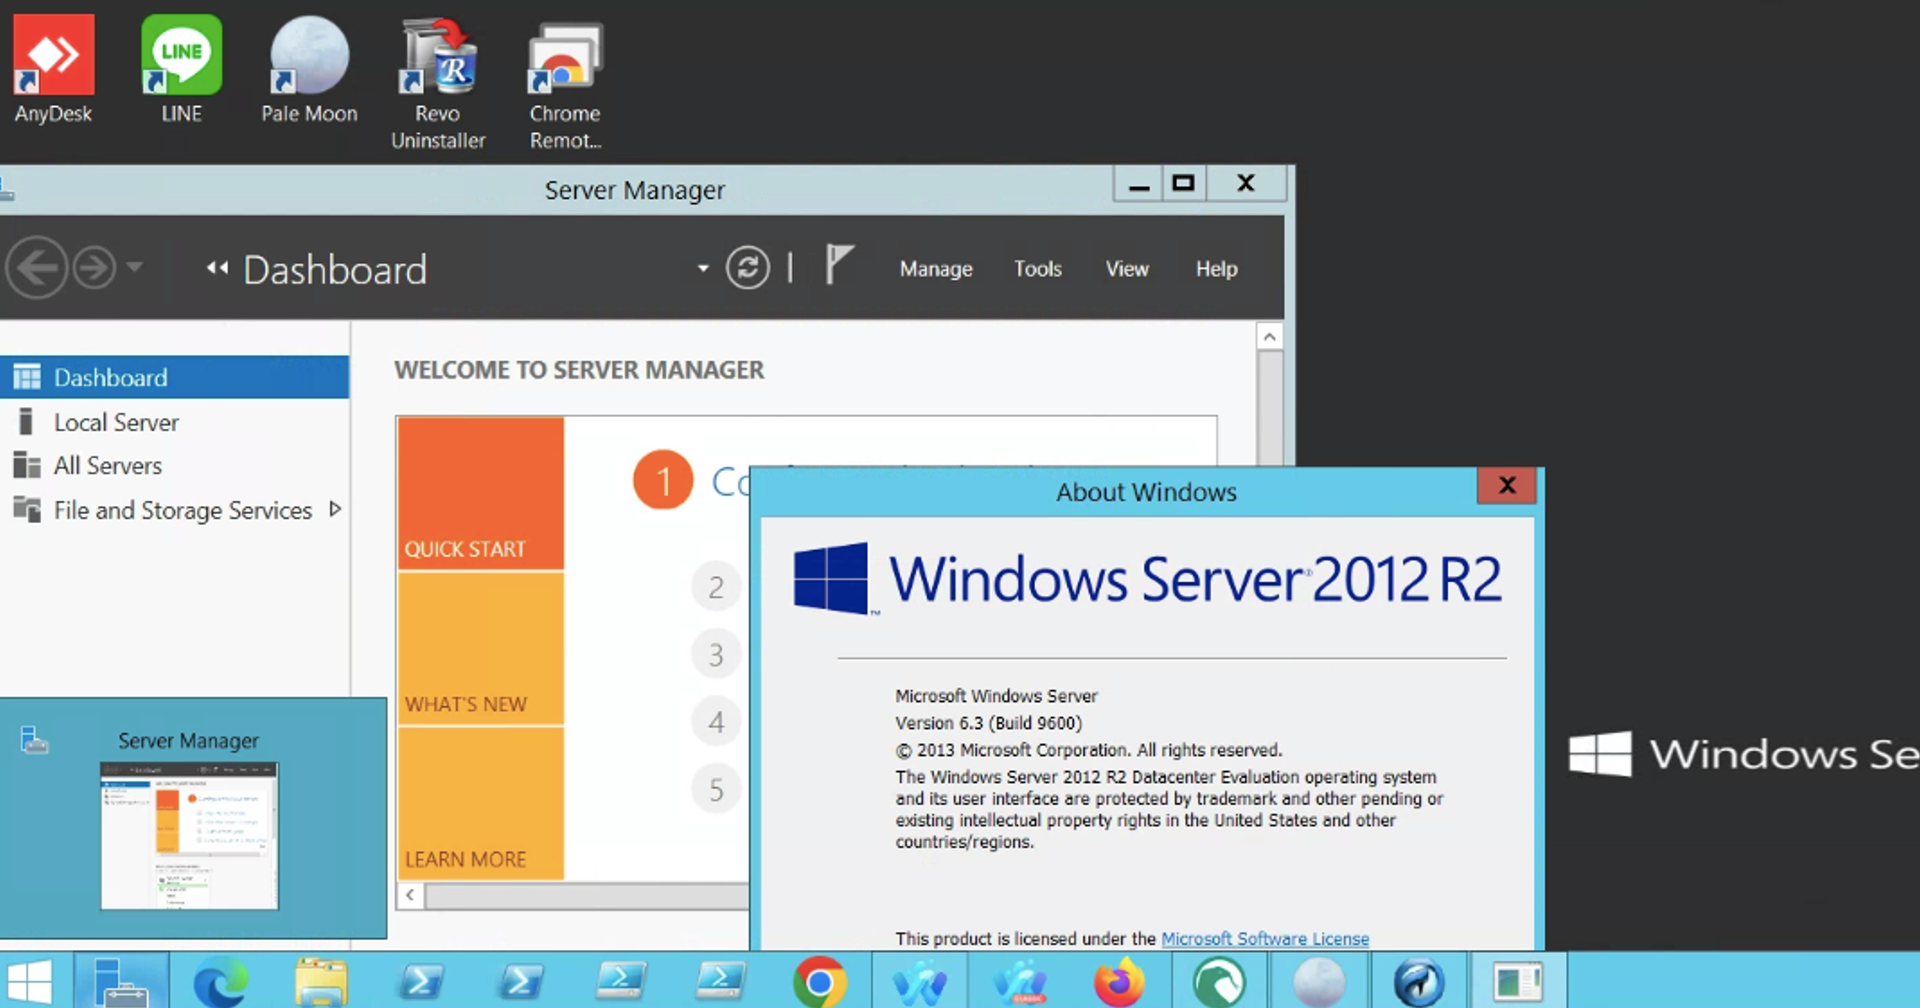Viewport: 1920px width, 1008px height.
Task: Select the Server Manager thumbnail preview
Action: tap(190, 835)
